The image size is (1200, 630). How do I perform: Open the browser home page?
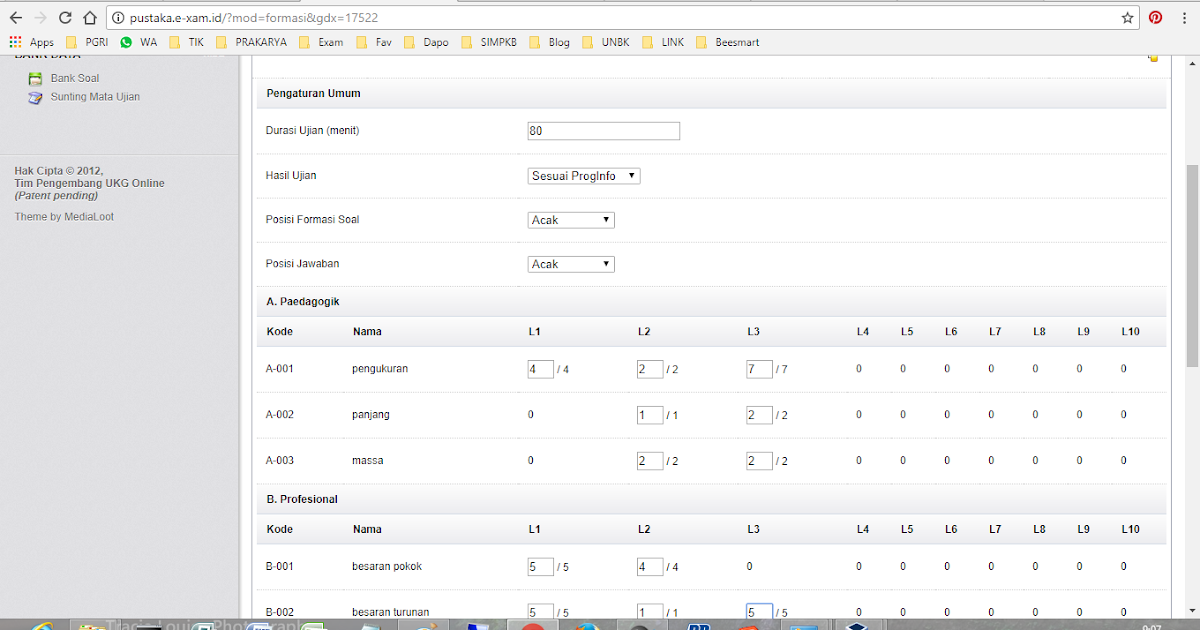(x=90, y=18)
